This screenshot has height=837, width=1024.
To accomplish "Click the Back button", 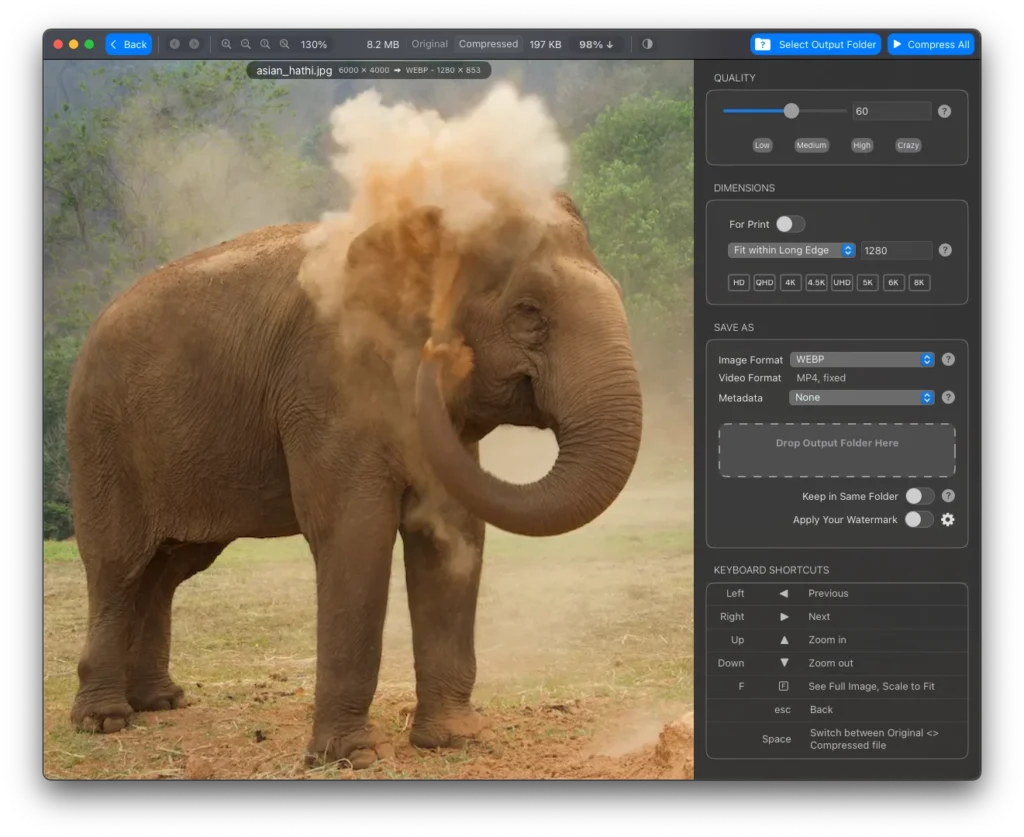I will point(129,44).
